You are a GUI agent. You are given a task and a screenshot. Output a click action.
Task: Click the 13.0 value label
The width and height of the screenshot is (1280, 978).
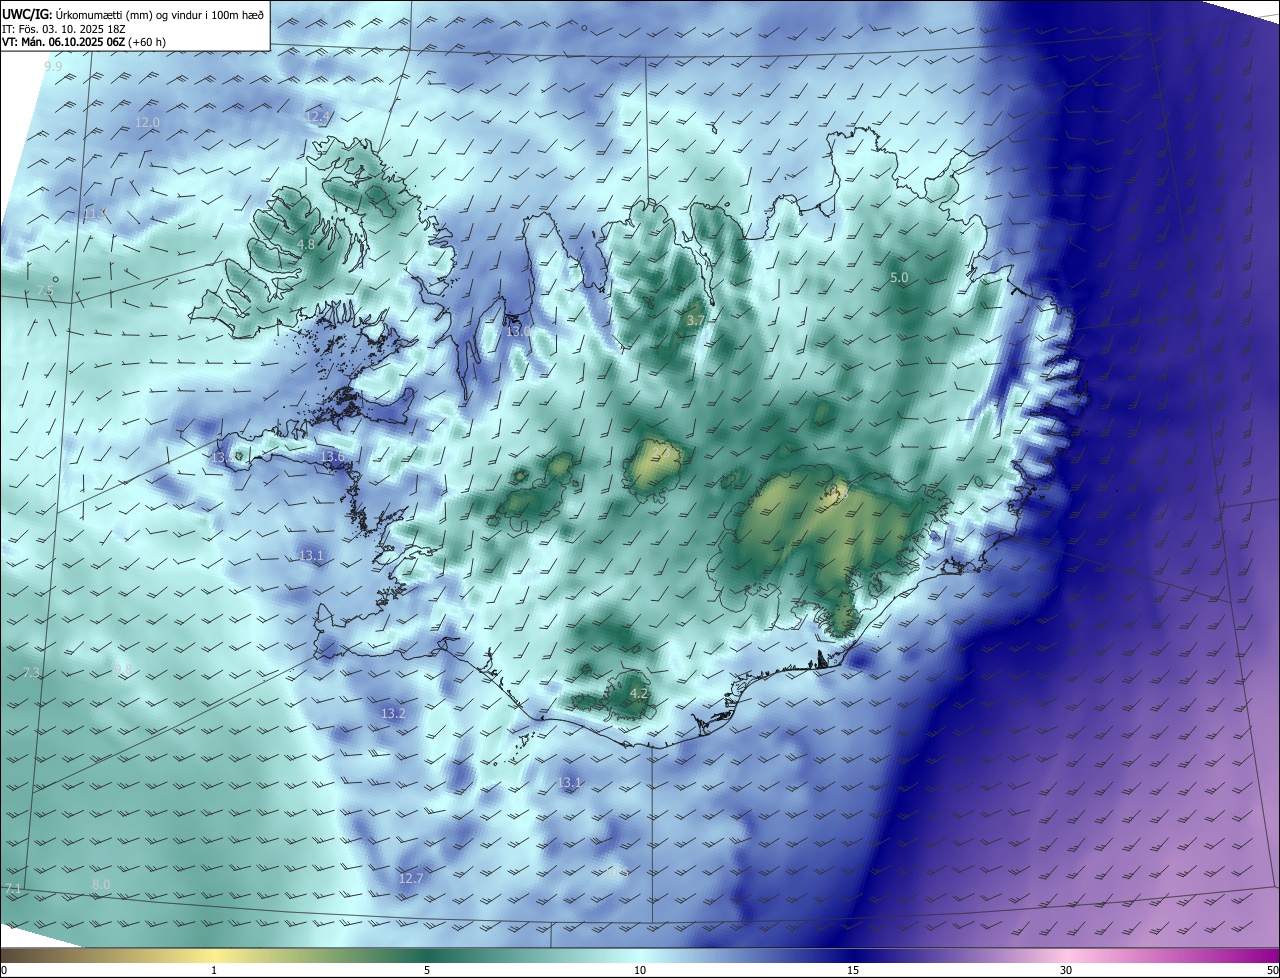pos(519,331)
